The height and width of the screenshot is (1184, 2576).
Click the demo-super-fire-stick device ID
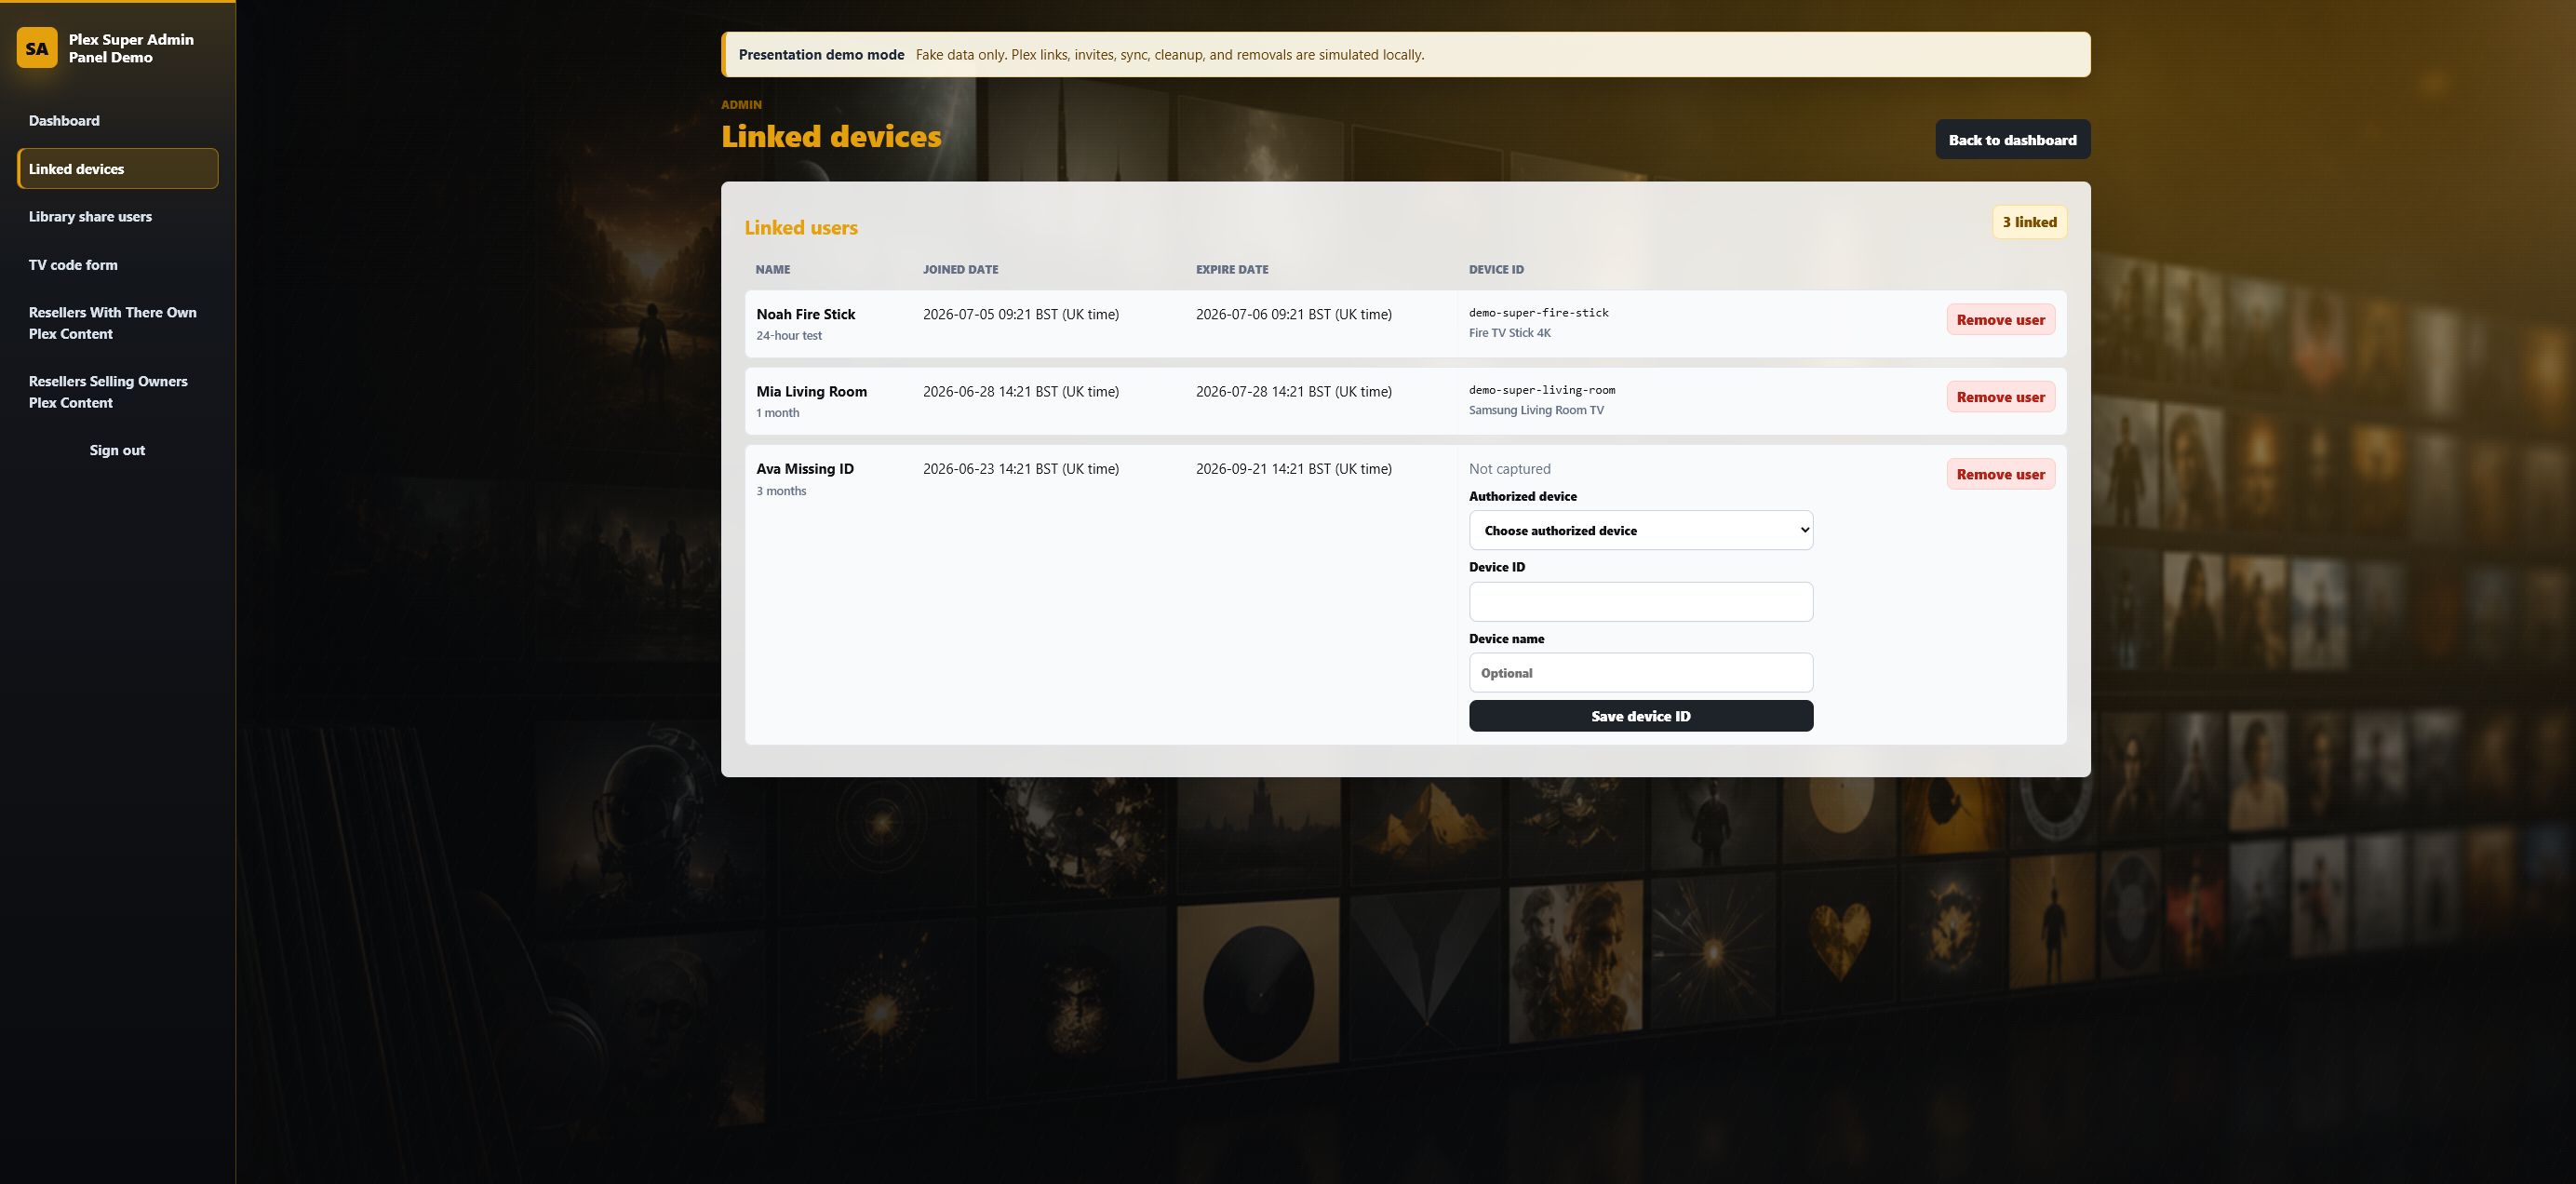1538,312
